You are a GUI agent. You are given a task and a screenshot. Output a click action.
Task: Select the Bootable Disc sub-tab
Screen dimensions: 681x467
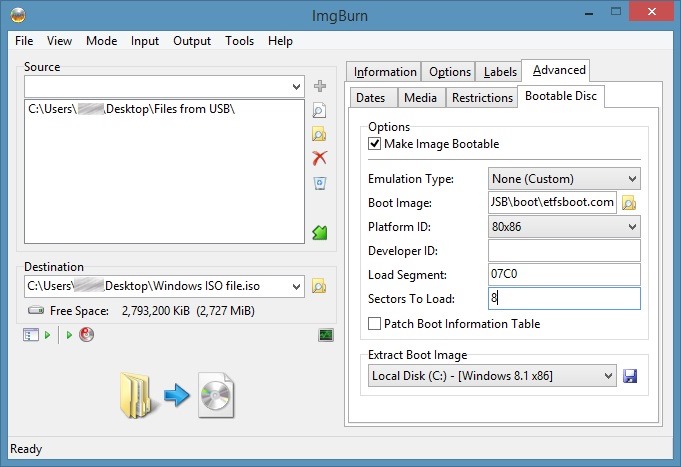click(x=561, y=96)
